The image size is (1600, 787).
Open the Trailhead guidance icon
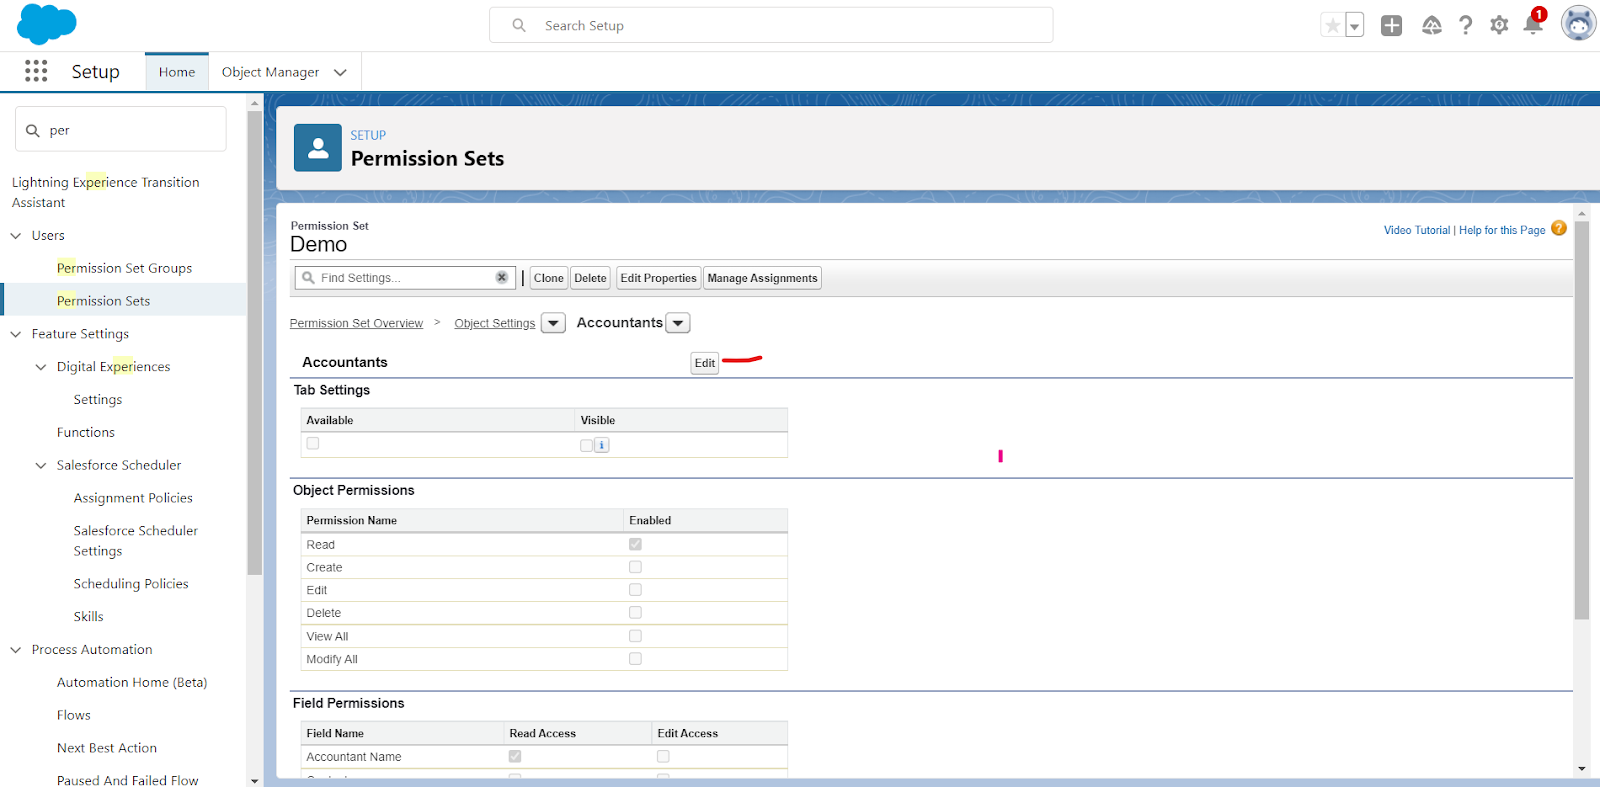point(1432,26)
